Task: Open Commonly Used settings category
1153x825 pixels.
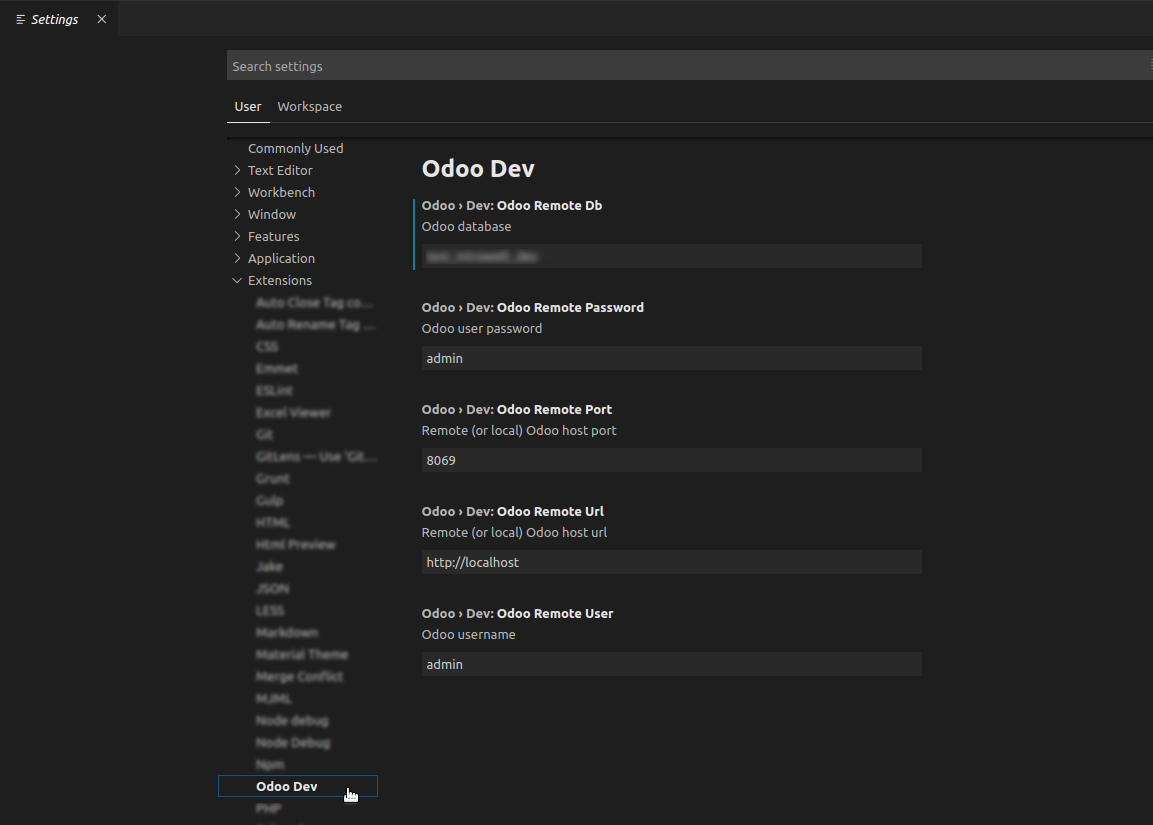Action: [x=296, y=149]
